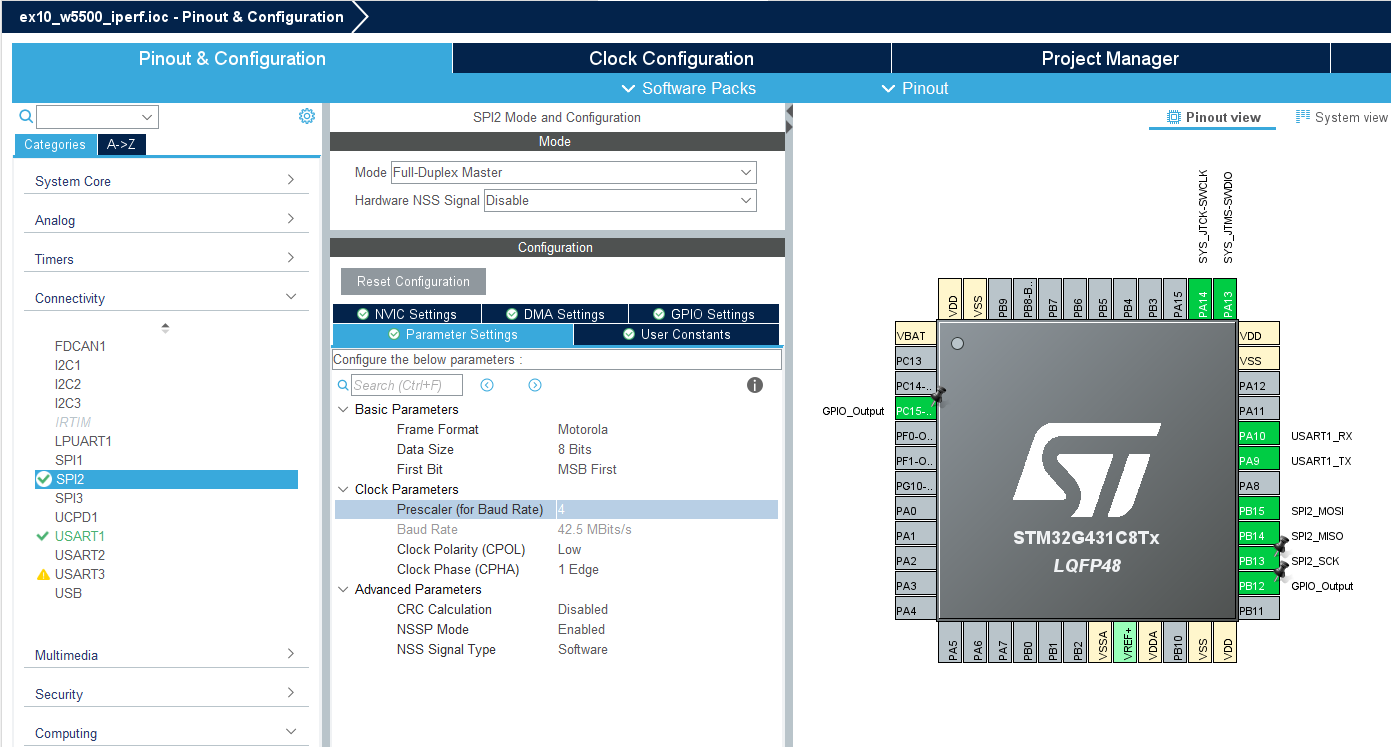Select SPI2 peripheral in list
Viewport: 1391px width, 747px height.
pos(166,479)
